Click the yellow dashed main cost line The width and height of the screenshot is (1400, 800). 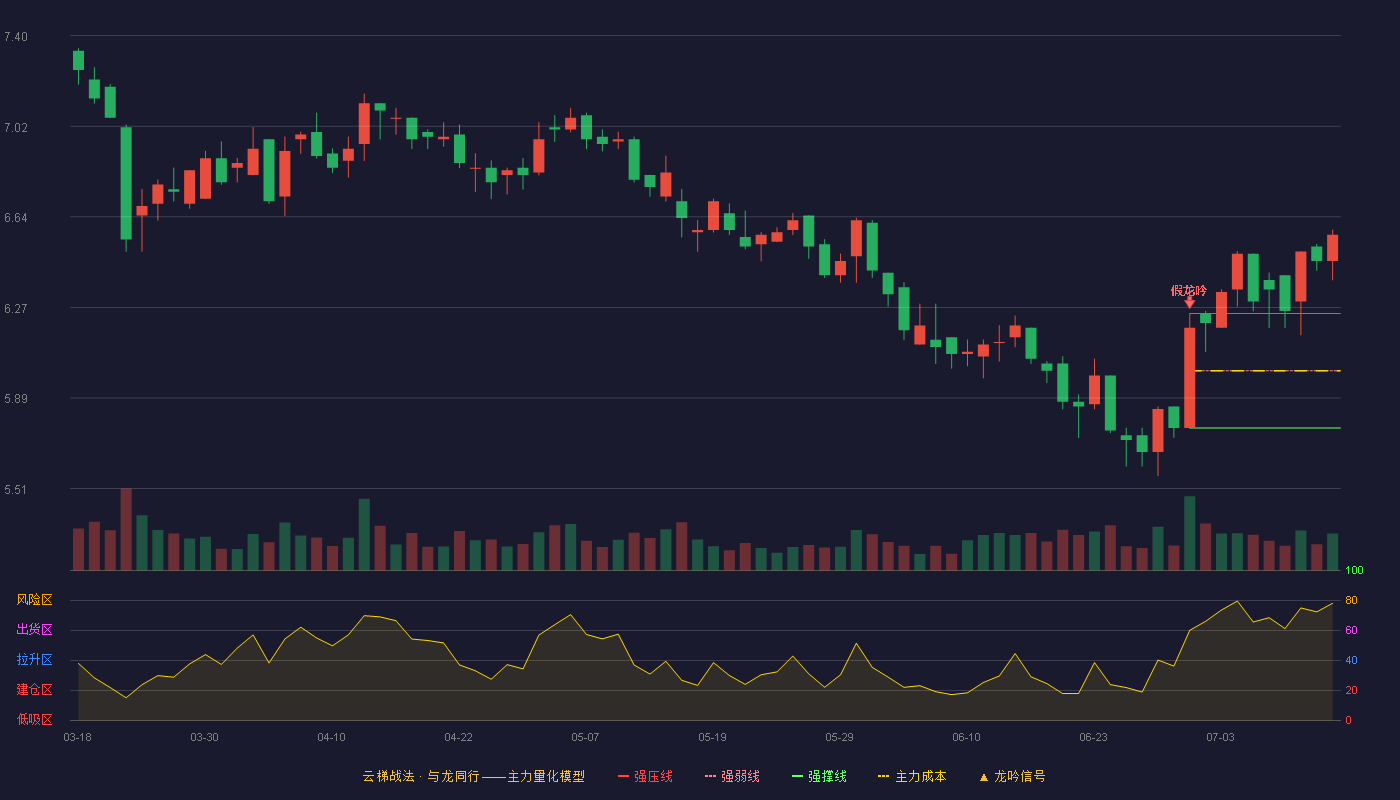(1267, 371)
